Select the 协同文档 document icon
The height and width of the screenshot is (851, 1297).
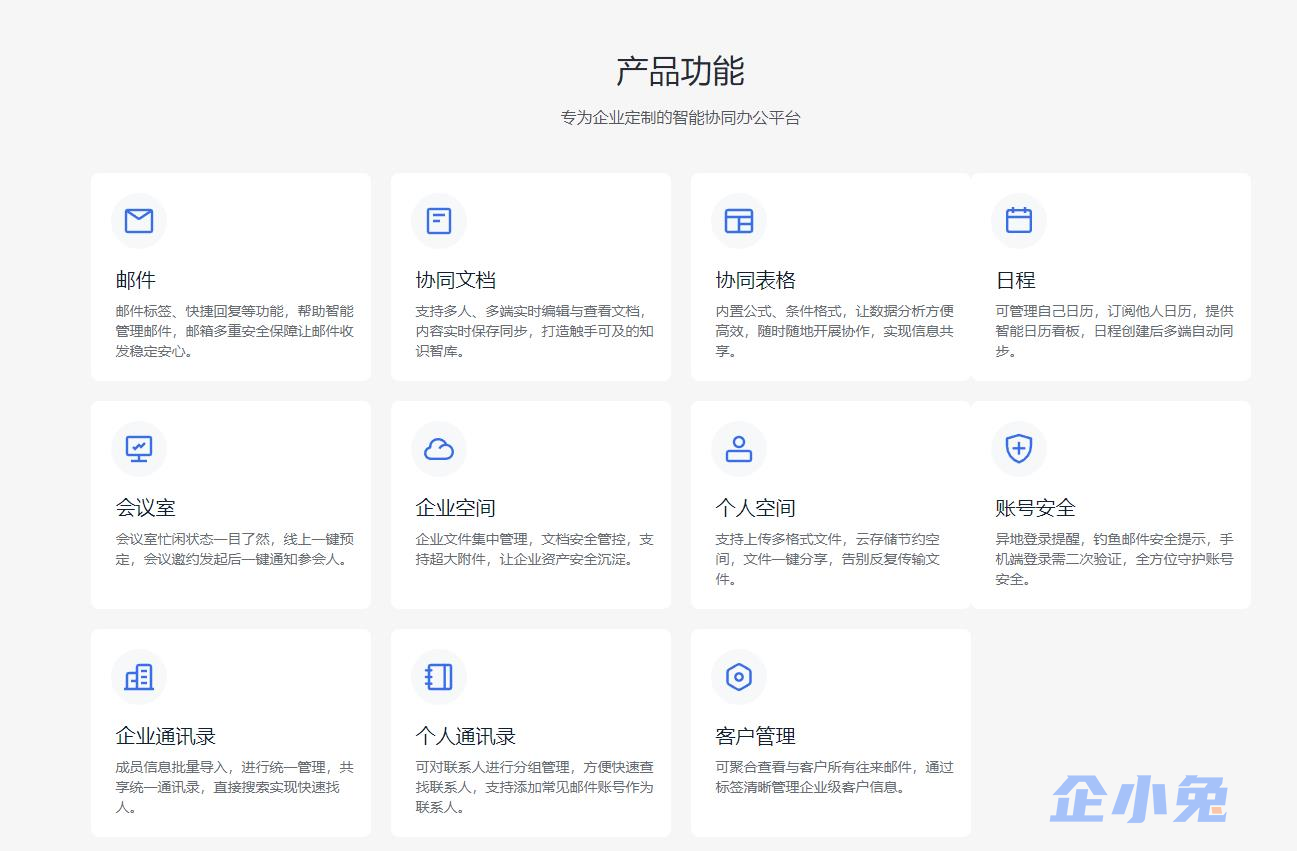(x=438, y=221)
